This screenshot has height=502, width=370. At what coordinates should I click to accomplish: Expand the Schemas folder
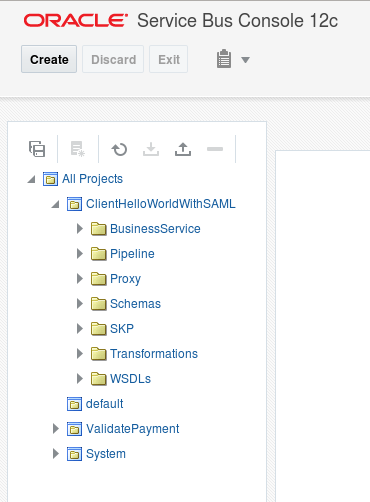[80, 304]
